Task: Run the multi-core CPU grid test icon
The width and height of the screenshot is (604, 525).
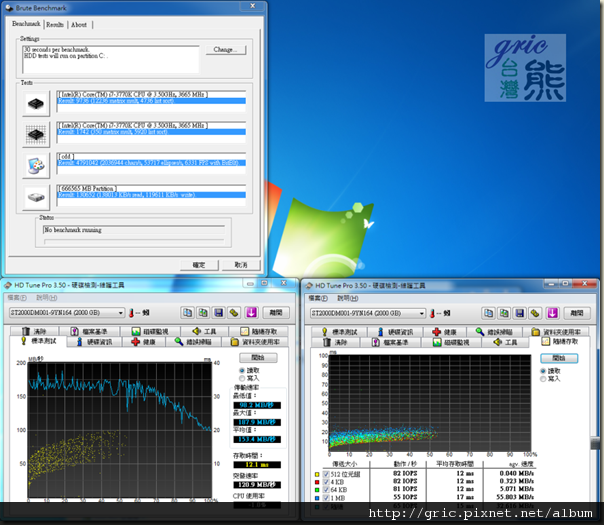Action: pyautogui.click(x=36, y=135)
